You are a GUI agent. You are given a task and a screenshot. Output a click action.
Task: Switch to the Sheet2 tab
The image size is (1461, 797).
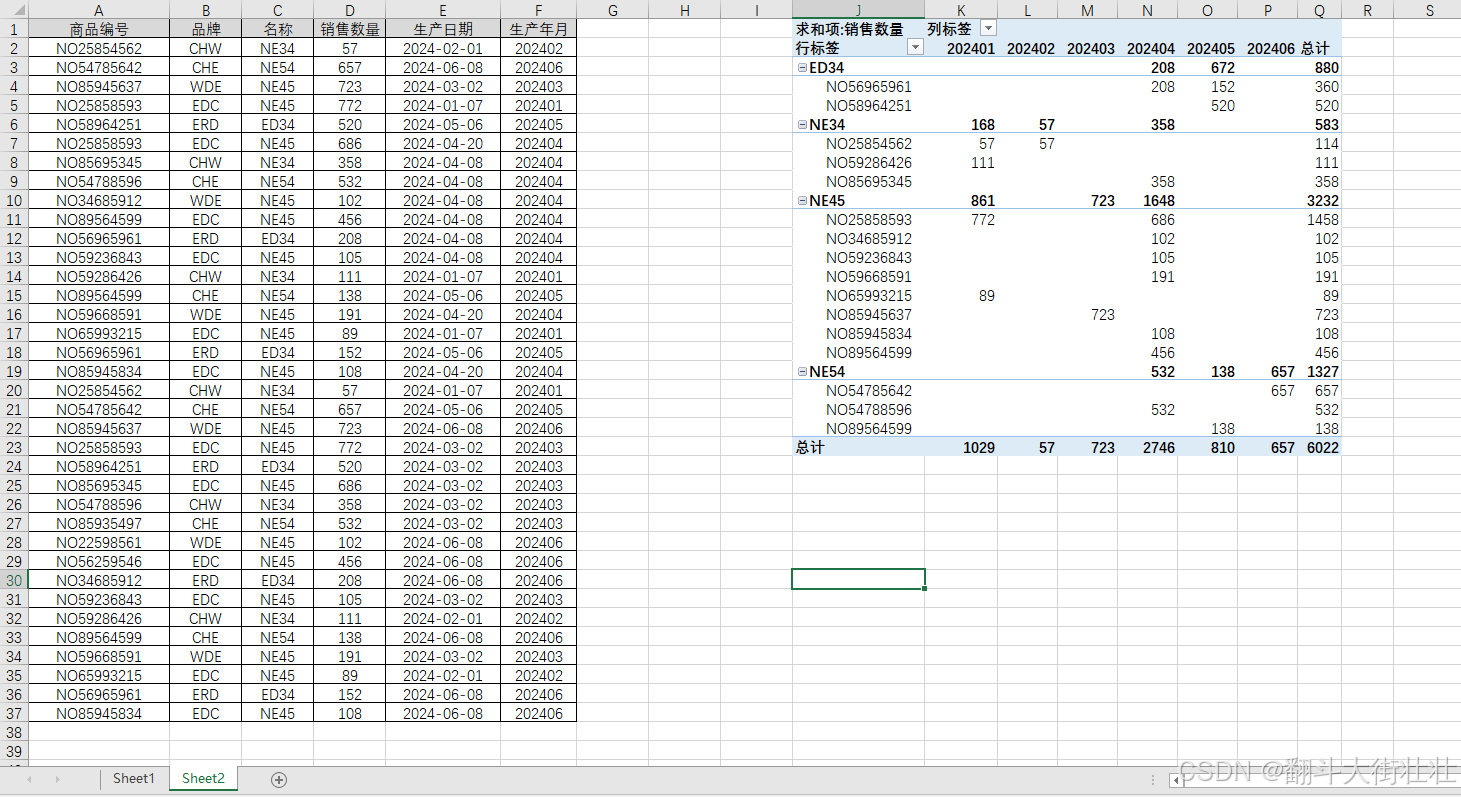pyautogui.click(x=203, y=779)
